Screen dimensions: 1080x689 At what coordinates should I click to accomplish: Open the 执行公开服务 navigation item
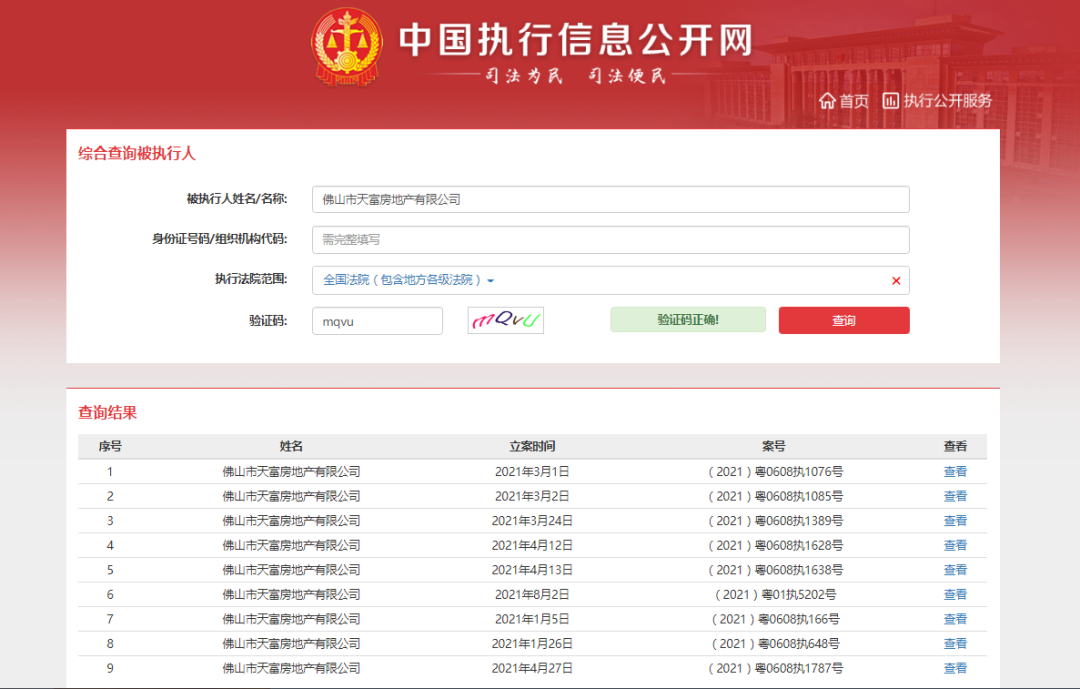point(947,101)
